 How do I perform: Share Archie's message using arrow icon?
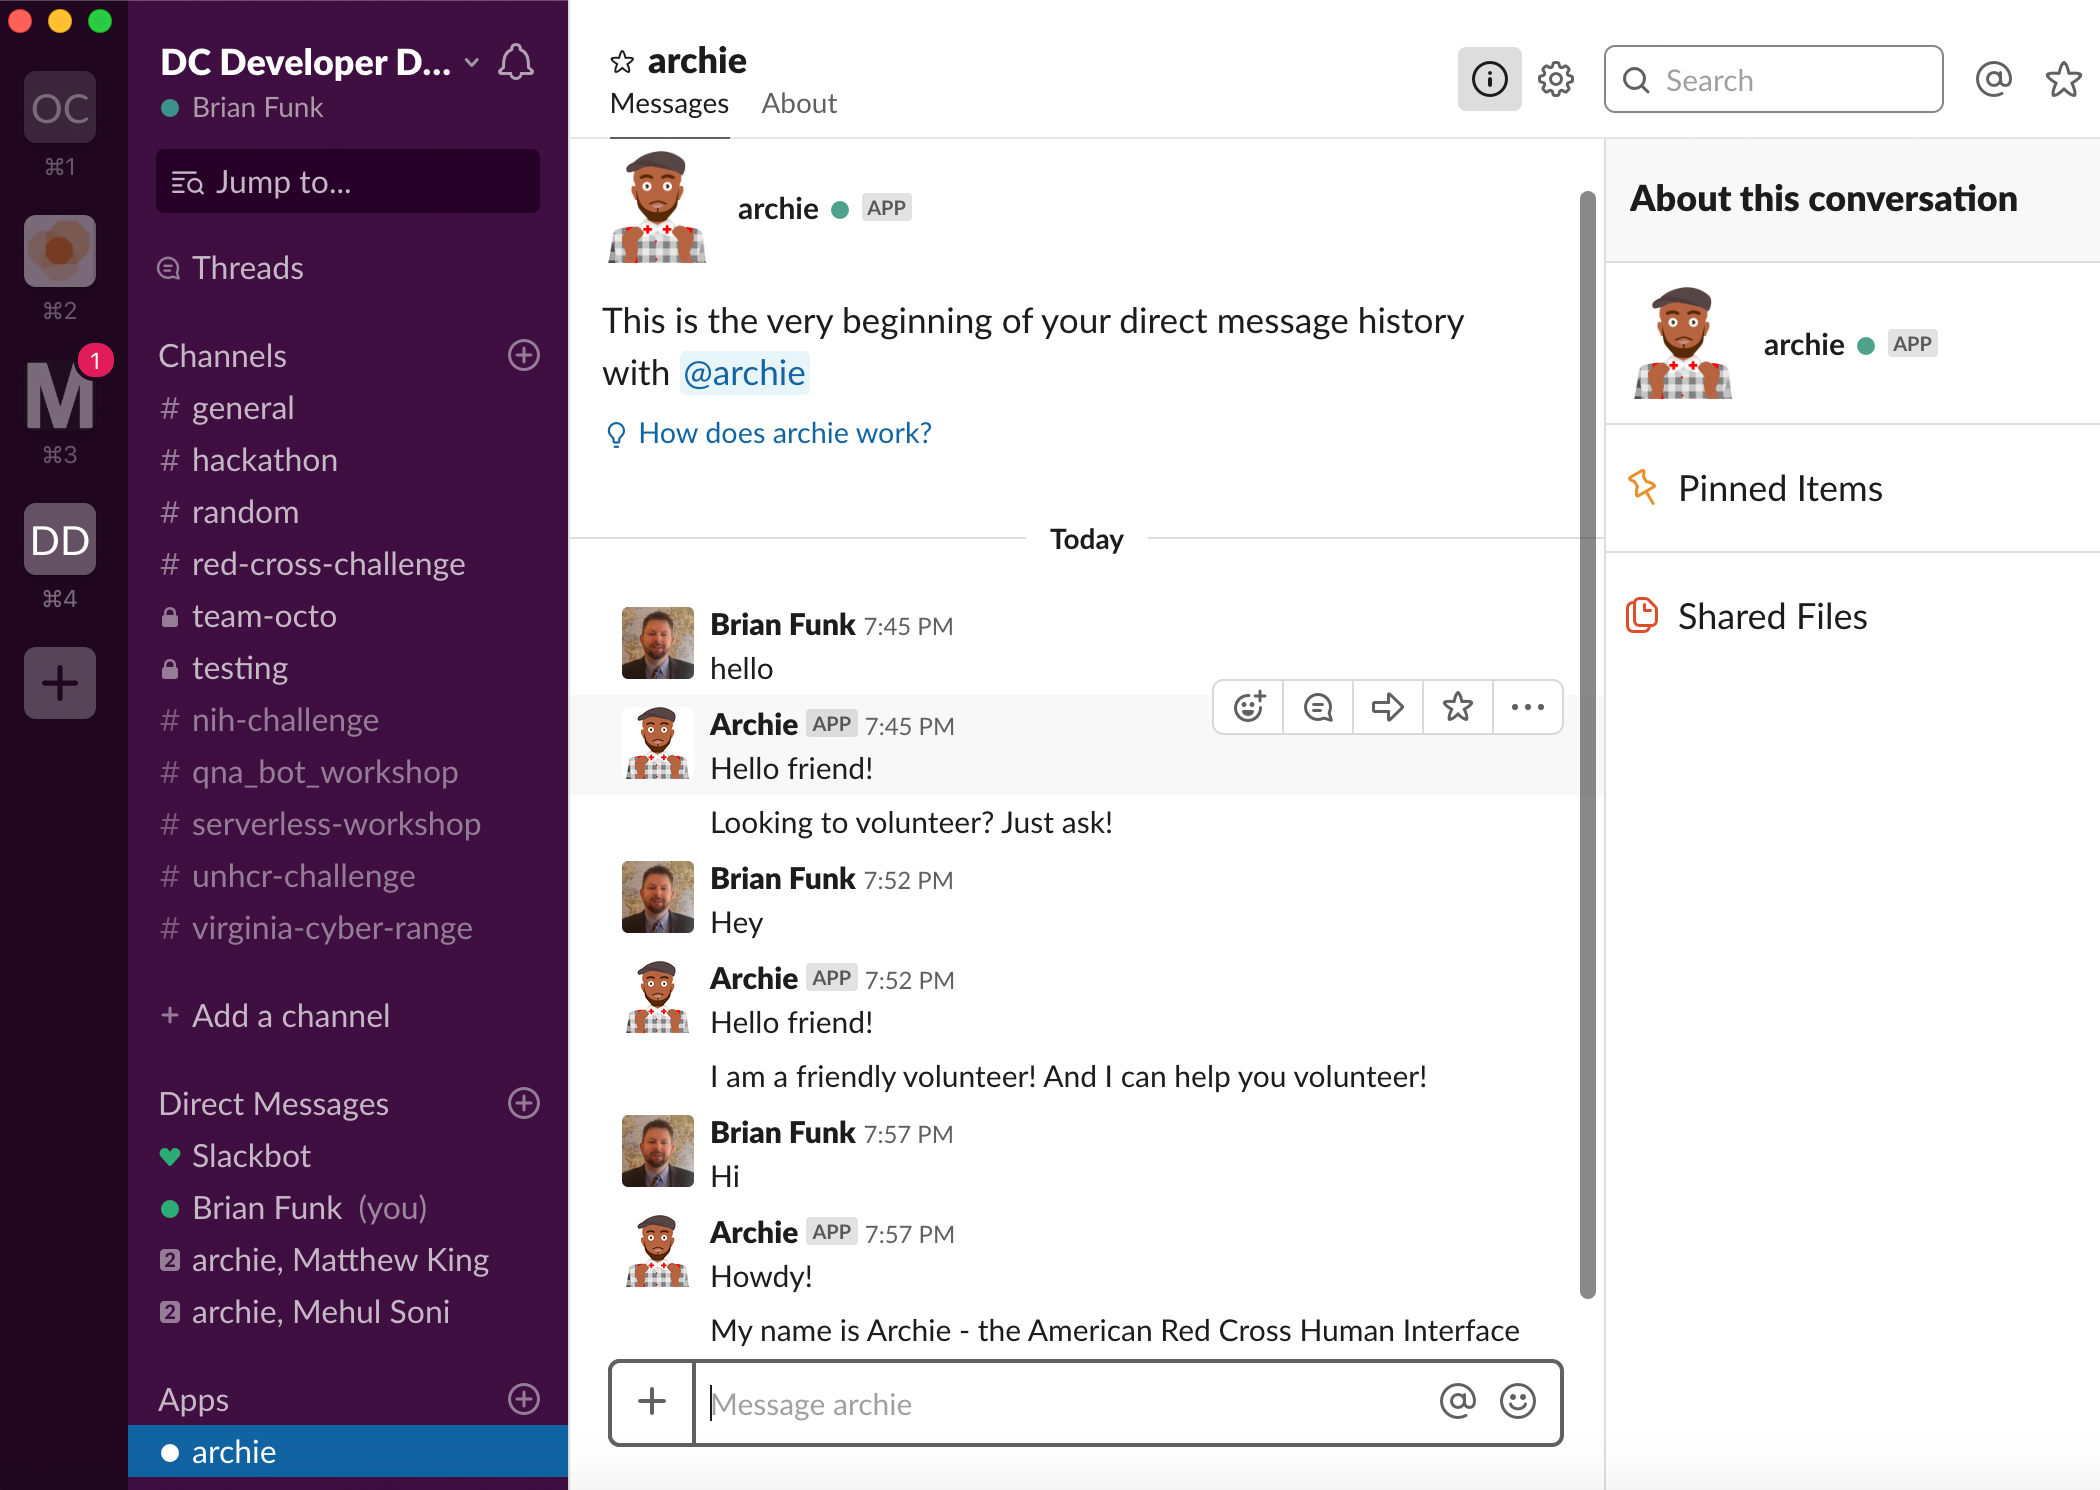pyautogui.click(x=1388, y=707)
